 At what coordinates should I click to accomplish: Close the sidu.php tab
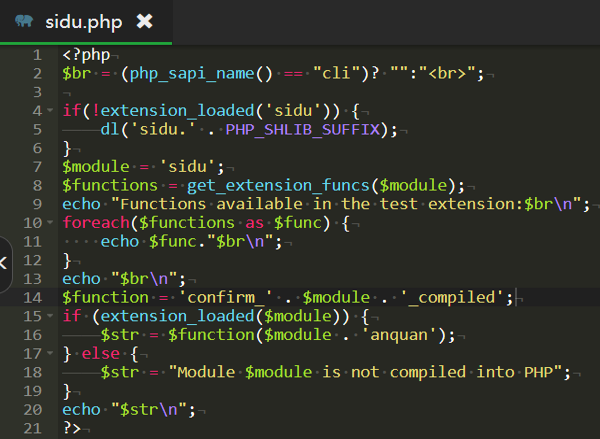145,21
